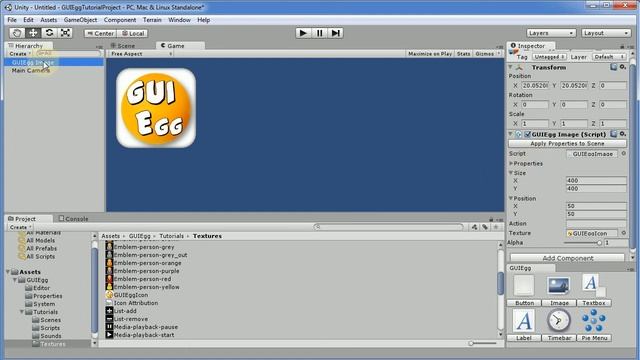Open Transform component settings gear
The height and width of the screenshot is (360, 640).
click(622, 67)
